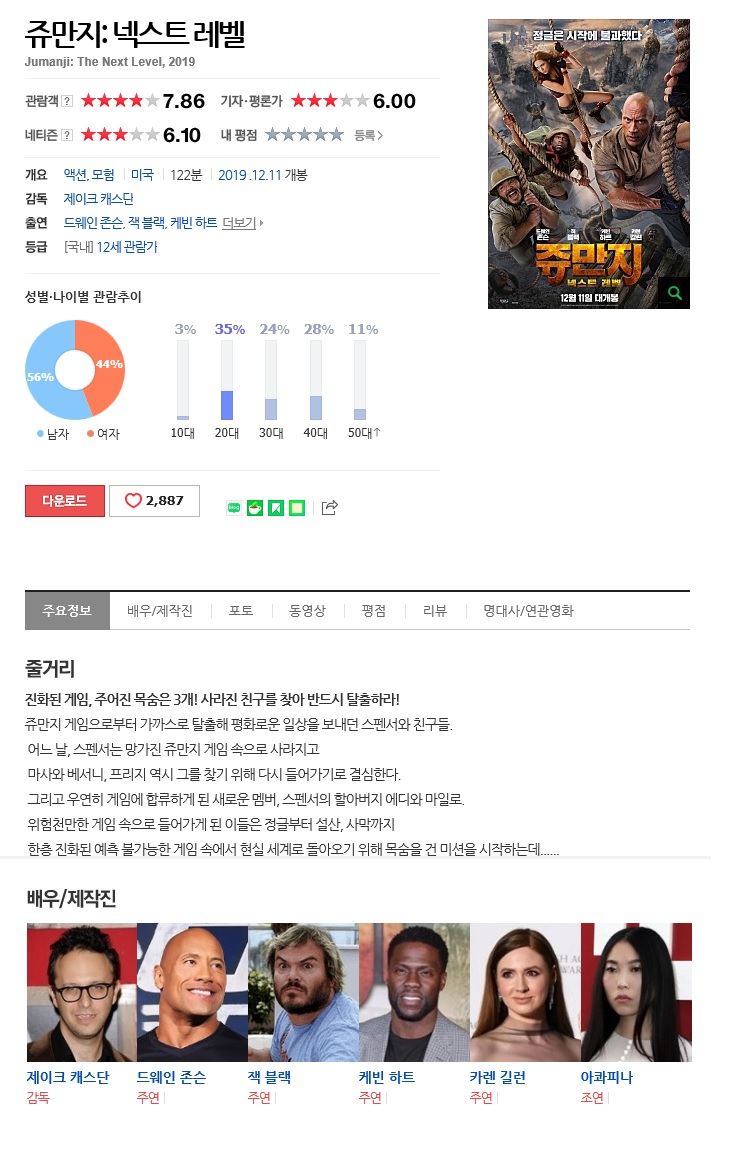The height and width of the screenshot is (1168, 746).
Task: Open the 등록 rating registration arrow
Action: [x=369, y=135]
